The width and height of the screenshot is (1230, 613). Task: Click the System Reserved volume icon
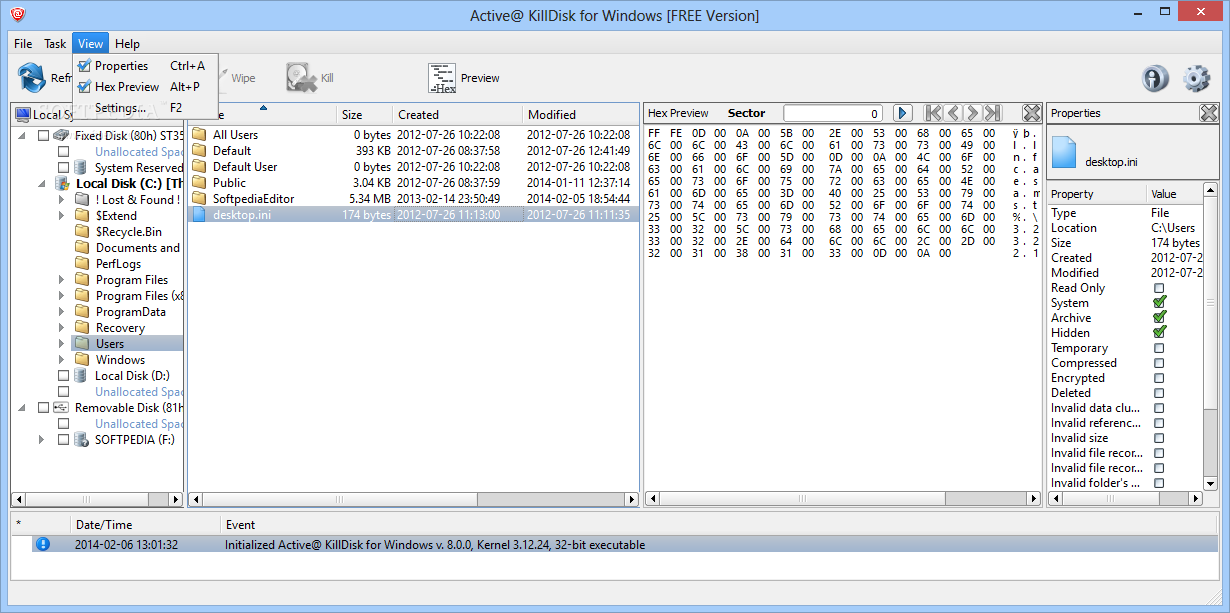click(82, 167)
